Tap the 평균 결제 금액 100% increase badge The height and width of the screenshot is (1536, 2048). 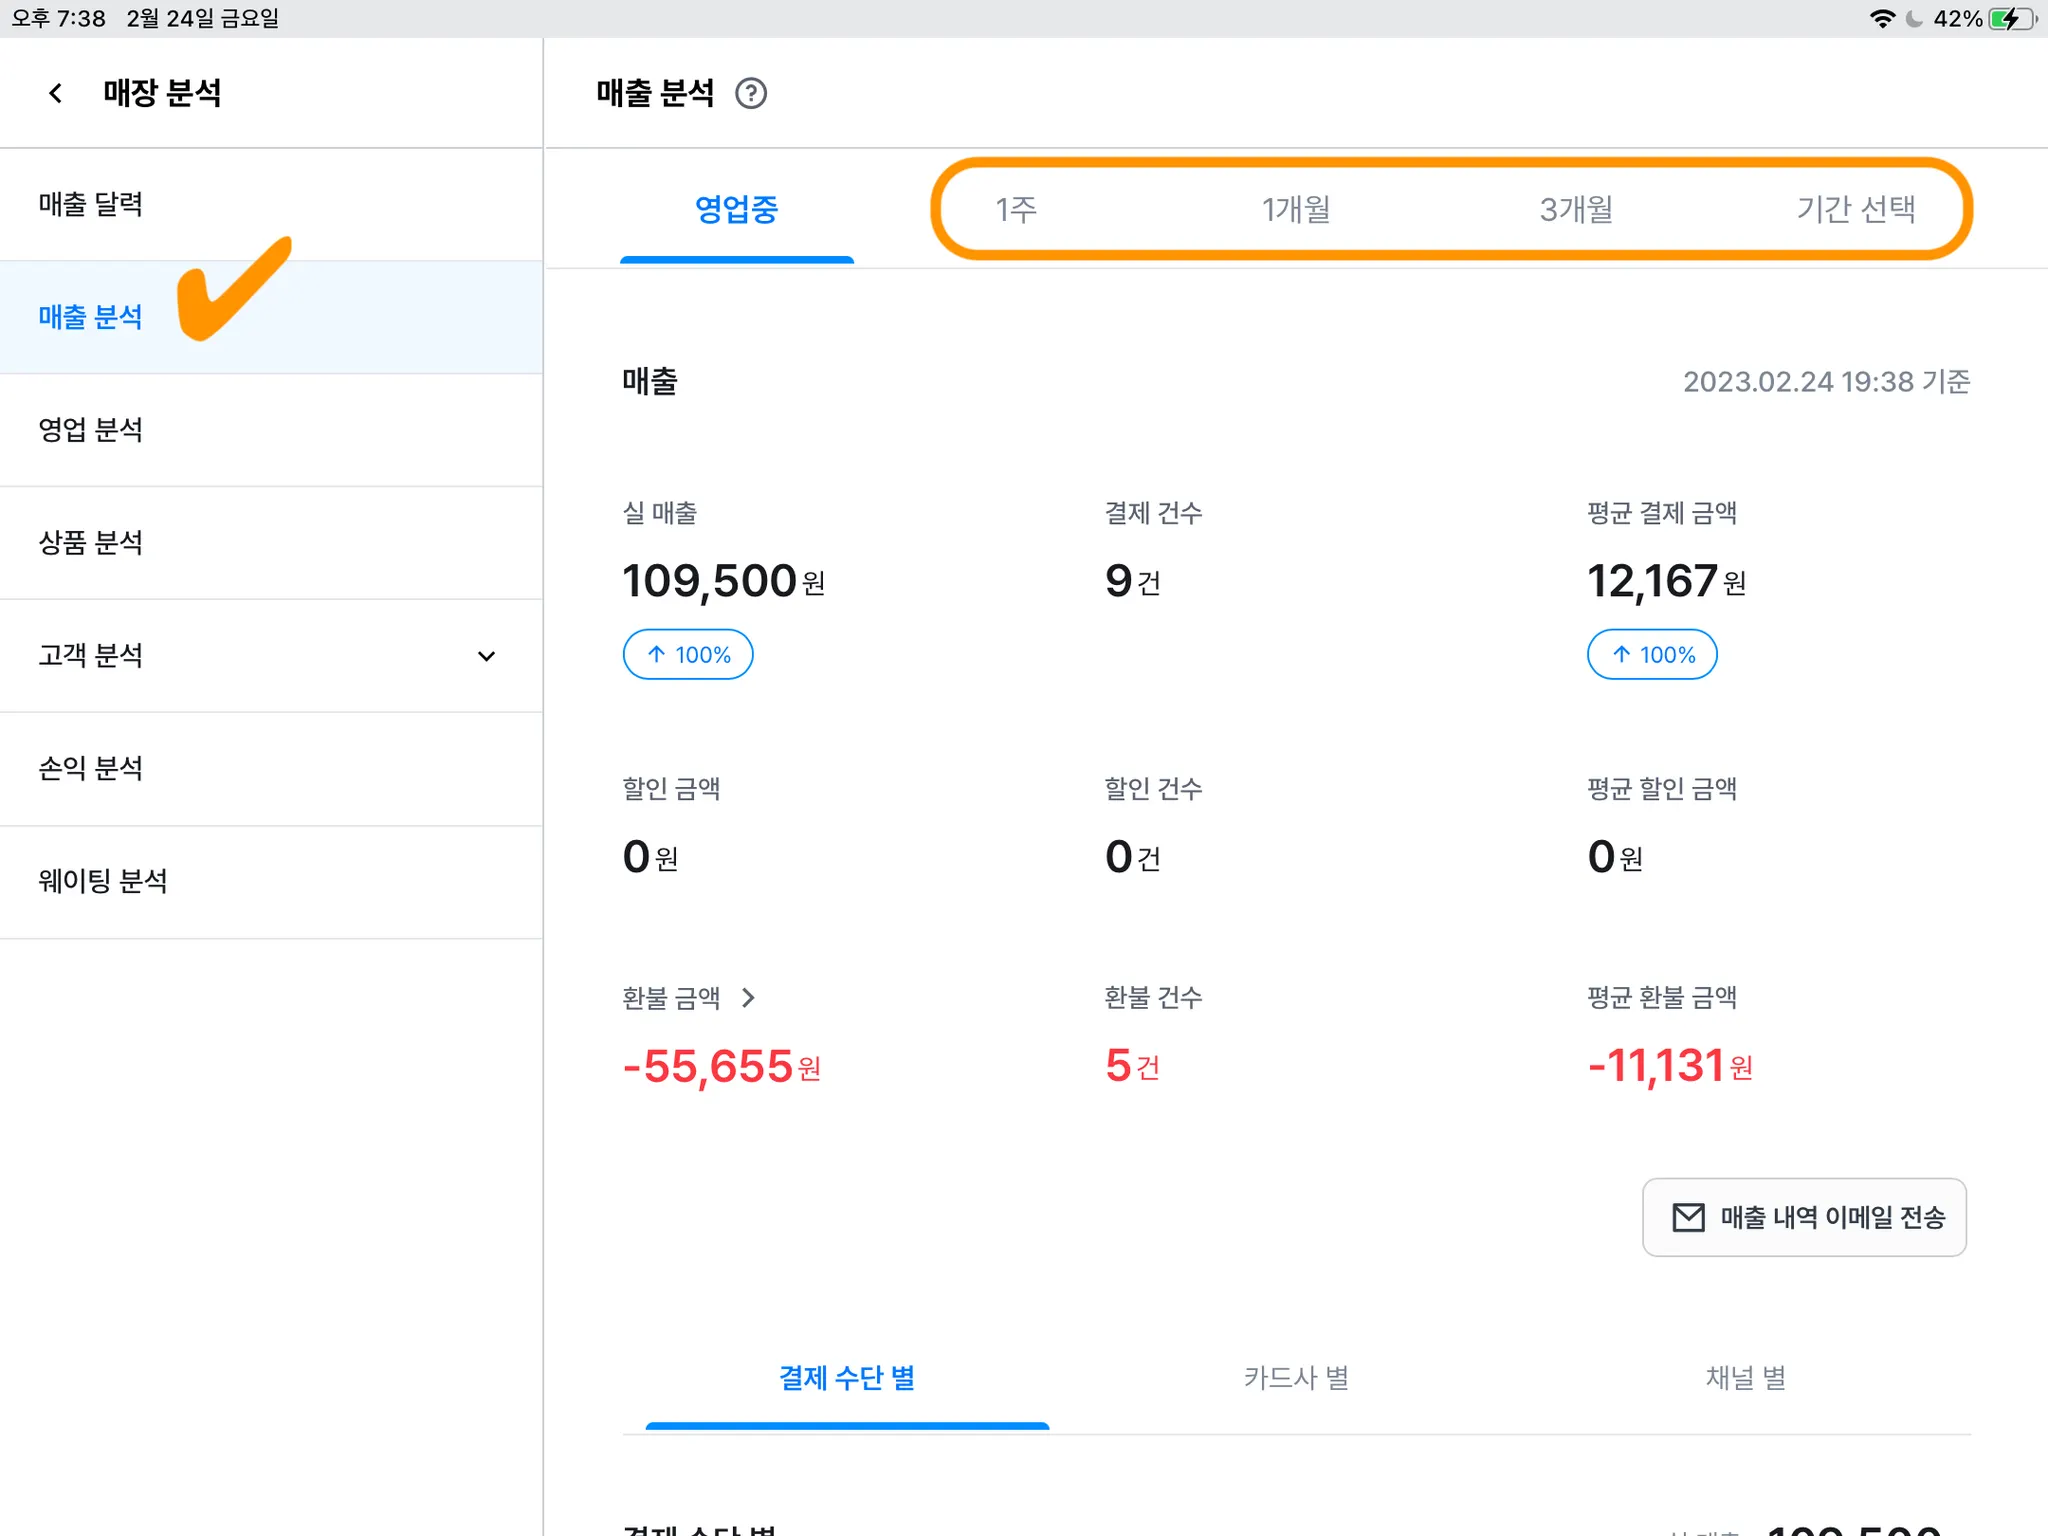point(1652,654)
